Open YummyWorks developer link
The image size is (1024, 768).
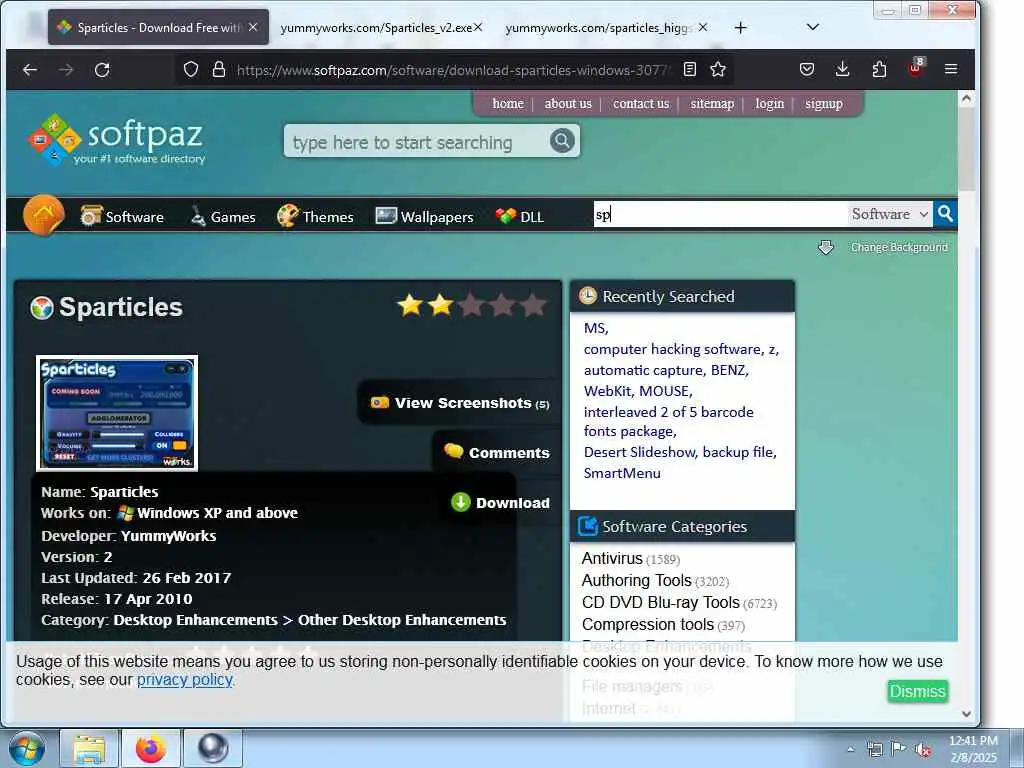(168, 536)
